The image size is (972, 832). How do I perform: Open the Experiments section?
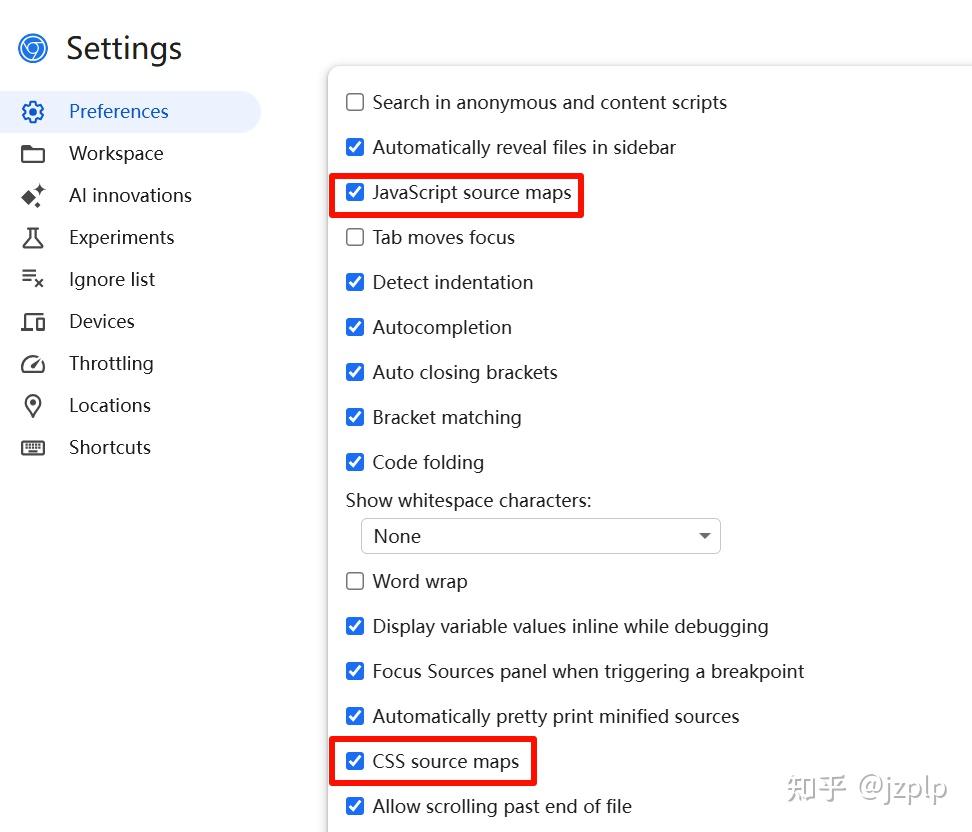coord(122,237)
